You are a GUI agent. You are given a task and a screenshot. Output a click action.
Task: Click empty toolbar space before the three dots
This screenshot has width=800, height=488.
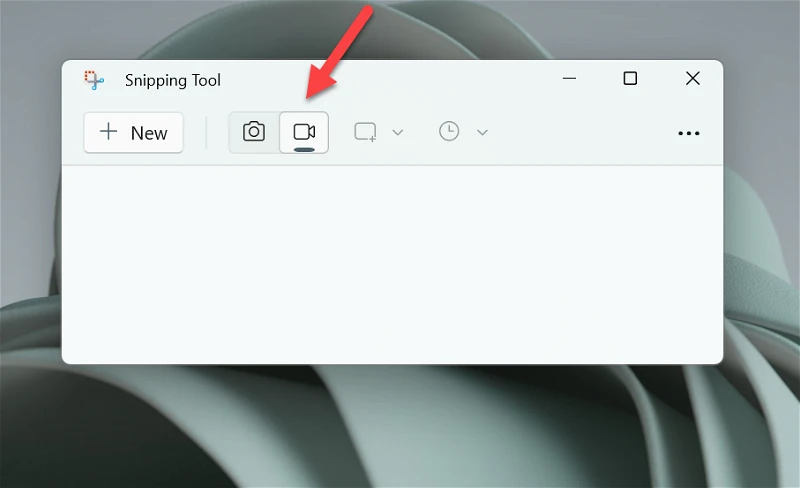coord(582,133)
